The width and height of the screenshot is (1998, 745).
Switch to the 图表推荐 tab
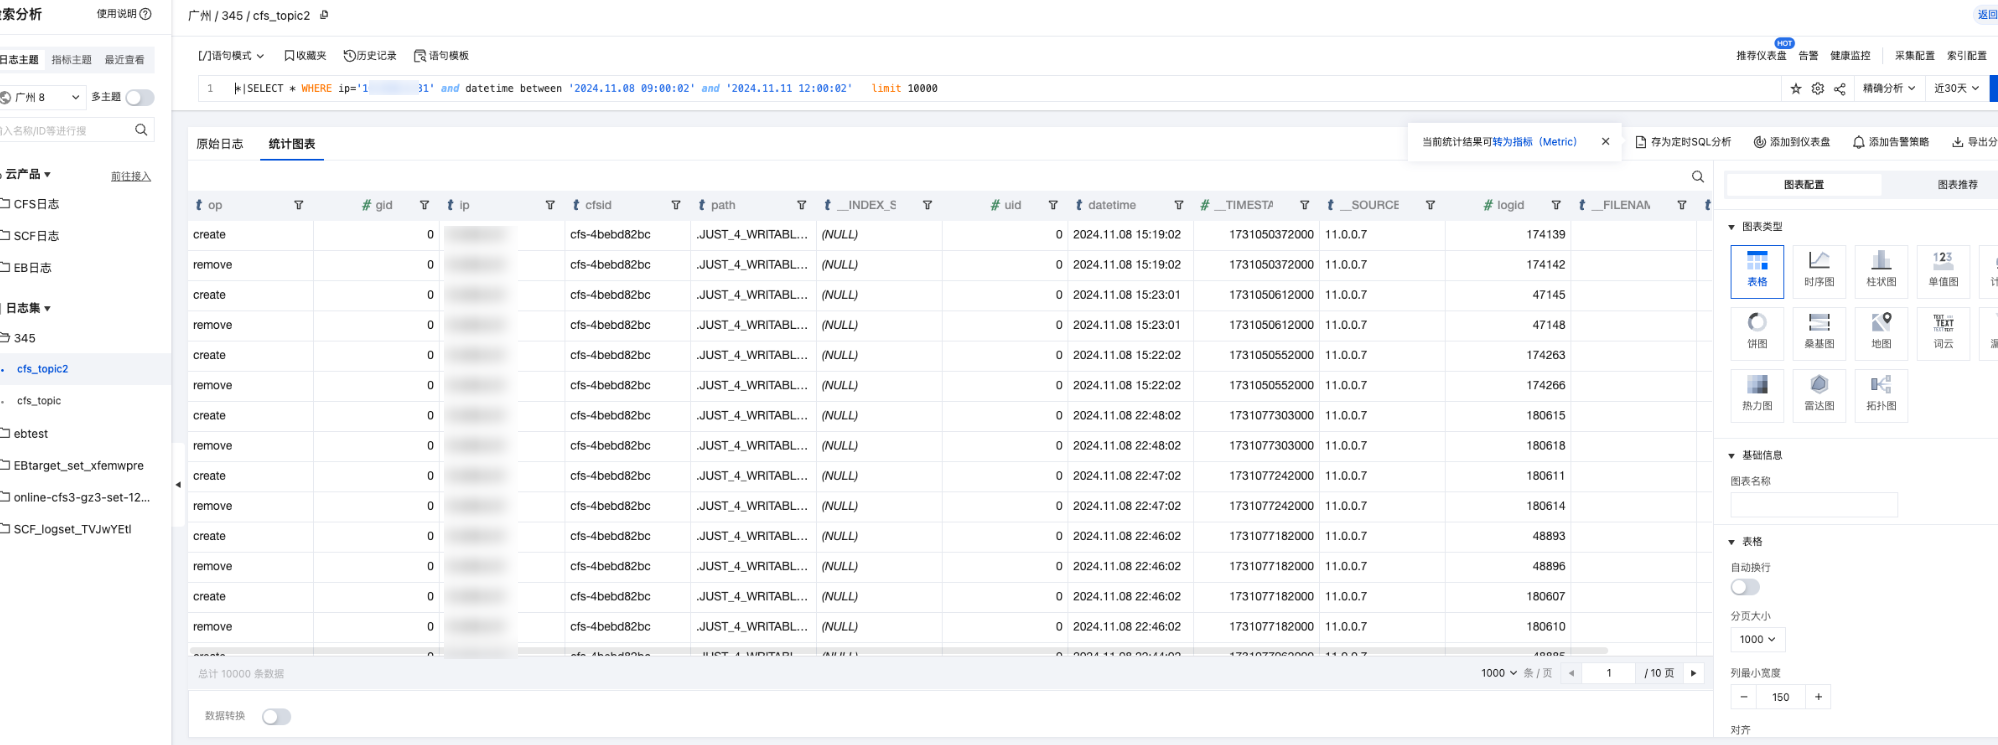coord(1957,185)
